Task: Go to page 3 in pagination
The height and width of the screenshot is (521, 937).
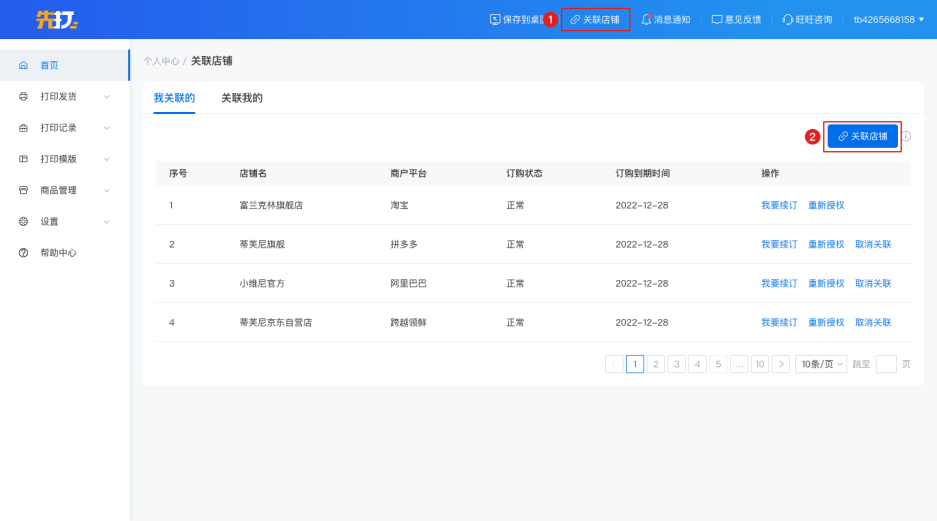Action: [x=677, y=364]
